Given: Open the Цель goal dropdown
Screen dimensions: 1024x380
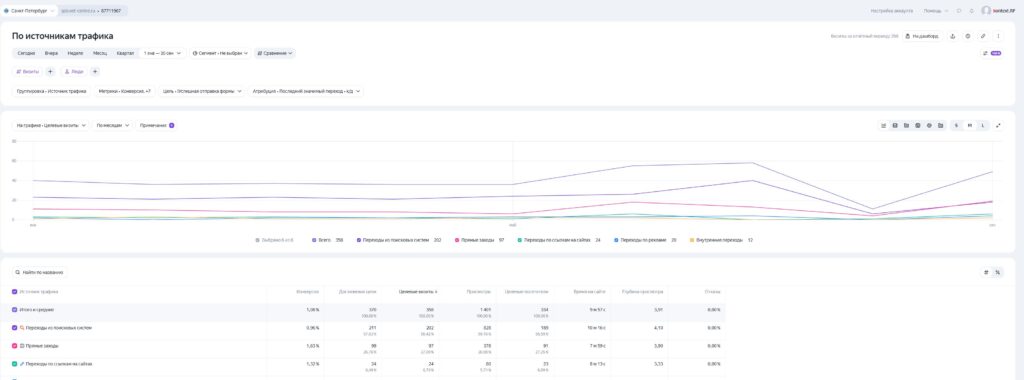Looking at the screenshot, I should pyautogui.click(x=201, y=91).
